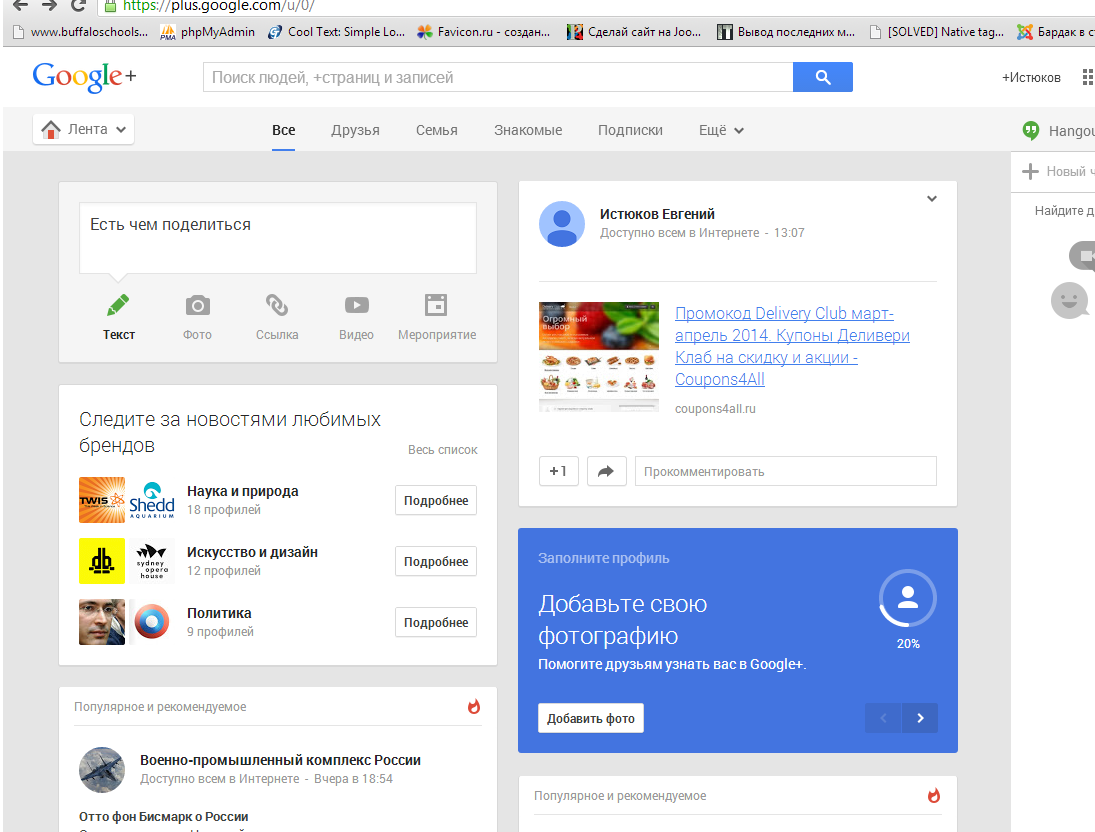Choose the Event calendar icon
The width and height of the screenshot is (1095, 832).
(x=436, y=305)
